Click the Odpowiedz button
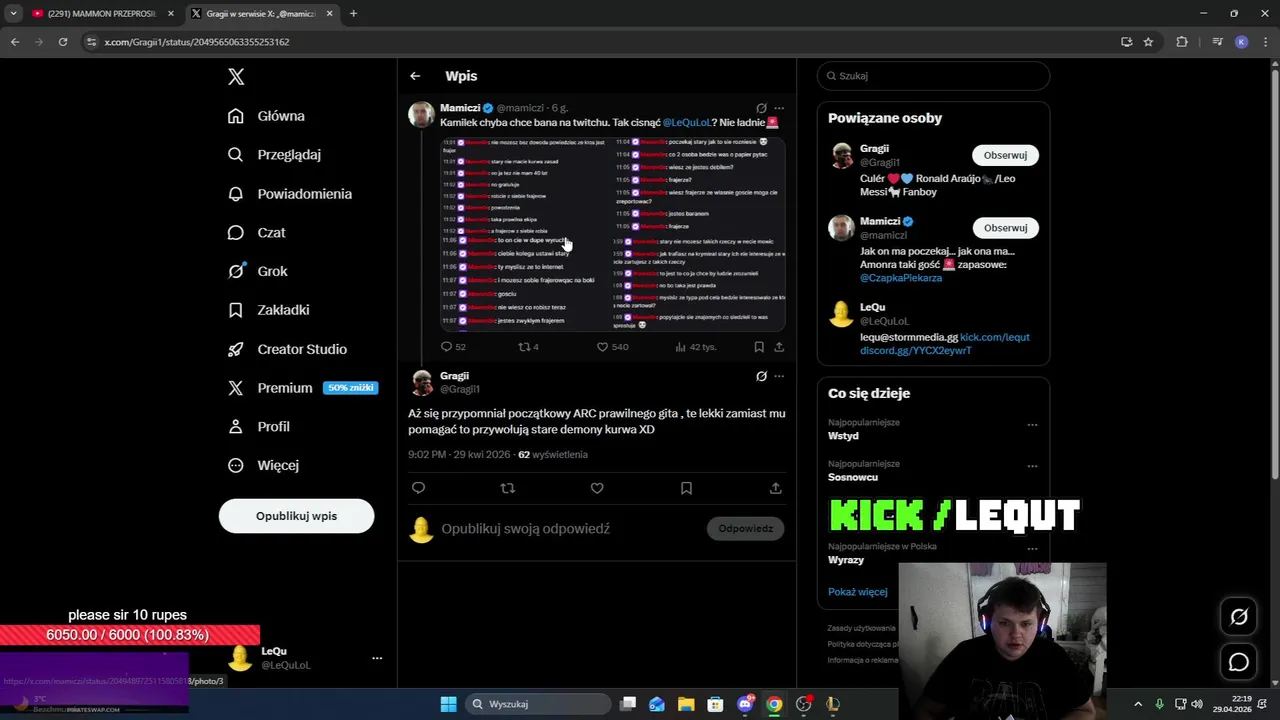Image resolution: width=1280 pixels, height=720 pixels. [x=745, y=528]
